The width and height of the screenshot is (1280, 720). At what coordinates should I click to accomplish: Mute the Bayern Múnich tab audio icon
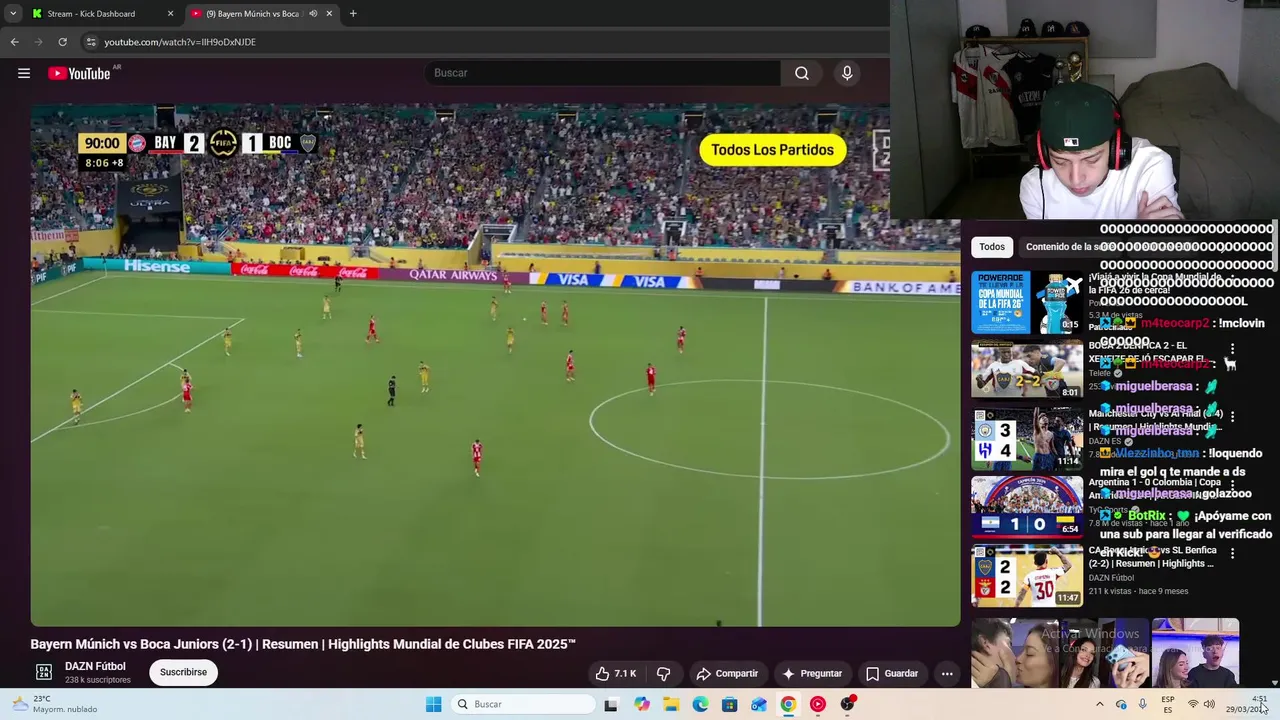[x=313, y=14]
